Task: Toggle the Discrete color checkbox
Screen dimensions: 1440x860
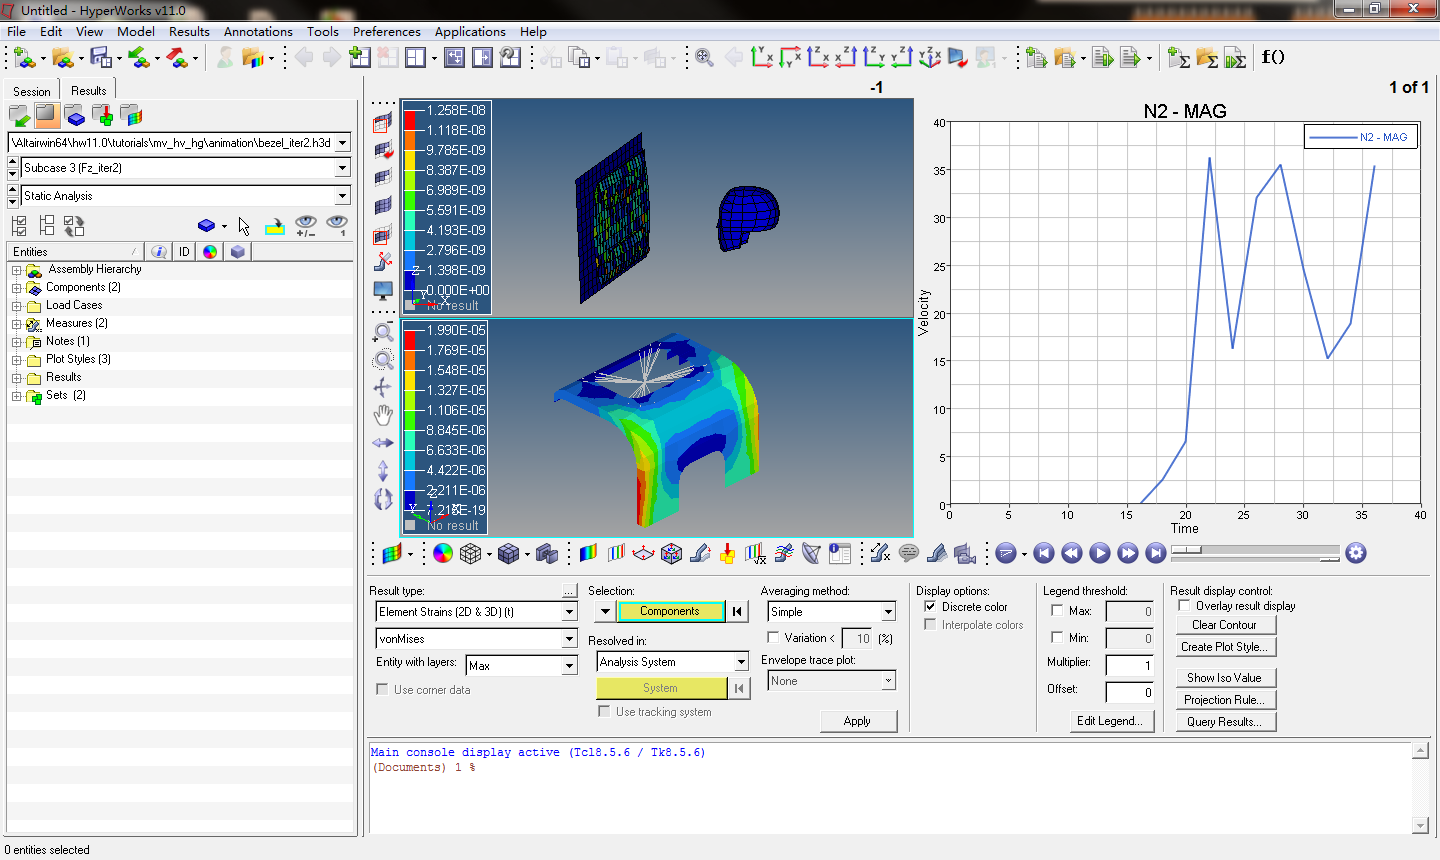Action: [931, 607]
